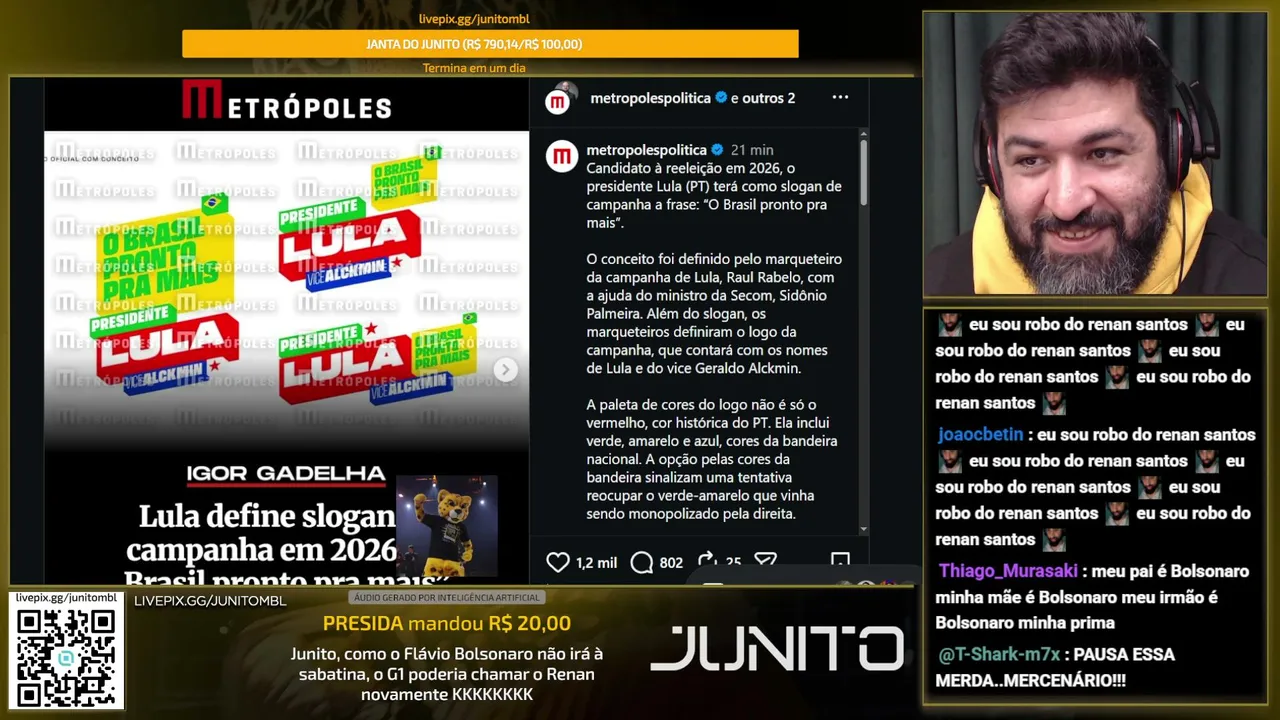View the '1,2 mil' likes count
Viewport: 1280px width, 720px height.
(x=596, y=563)
